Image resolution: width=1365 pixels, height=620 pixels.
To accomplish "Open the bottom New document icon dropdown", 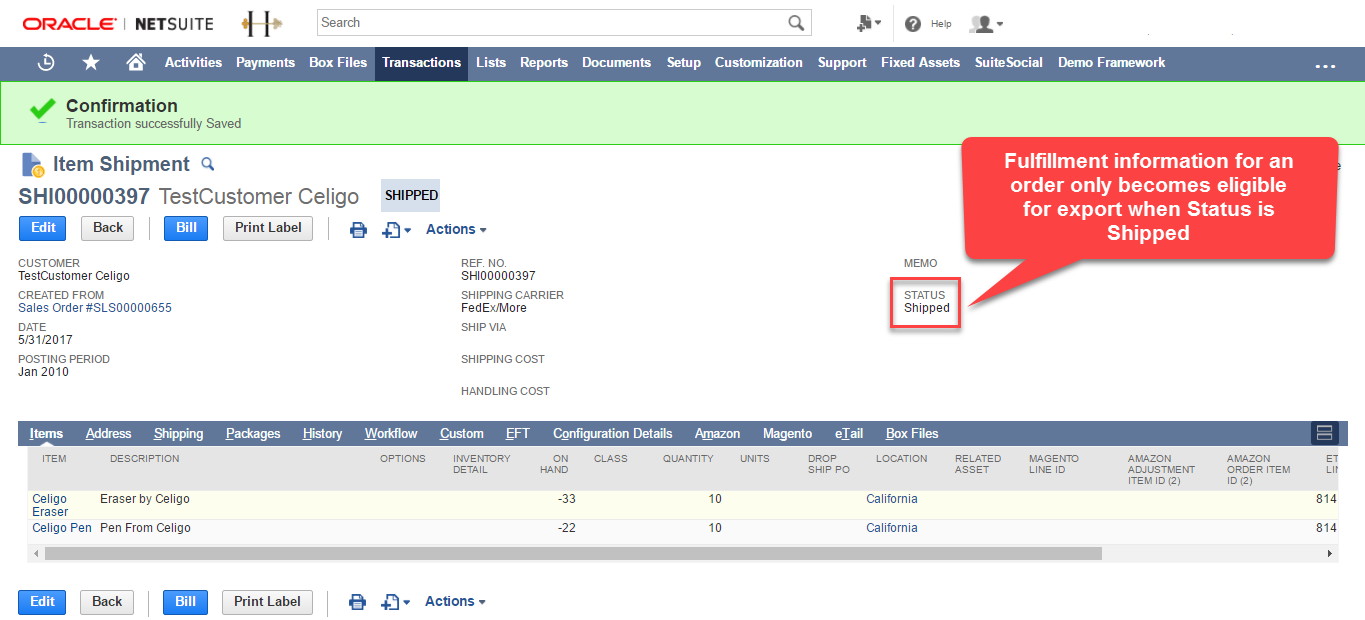I will point(396,602).
